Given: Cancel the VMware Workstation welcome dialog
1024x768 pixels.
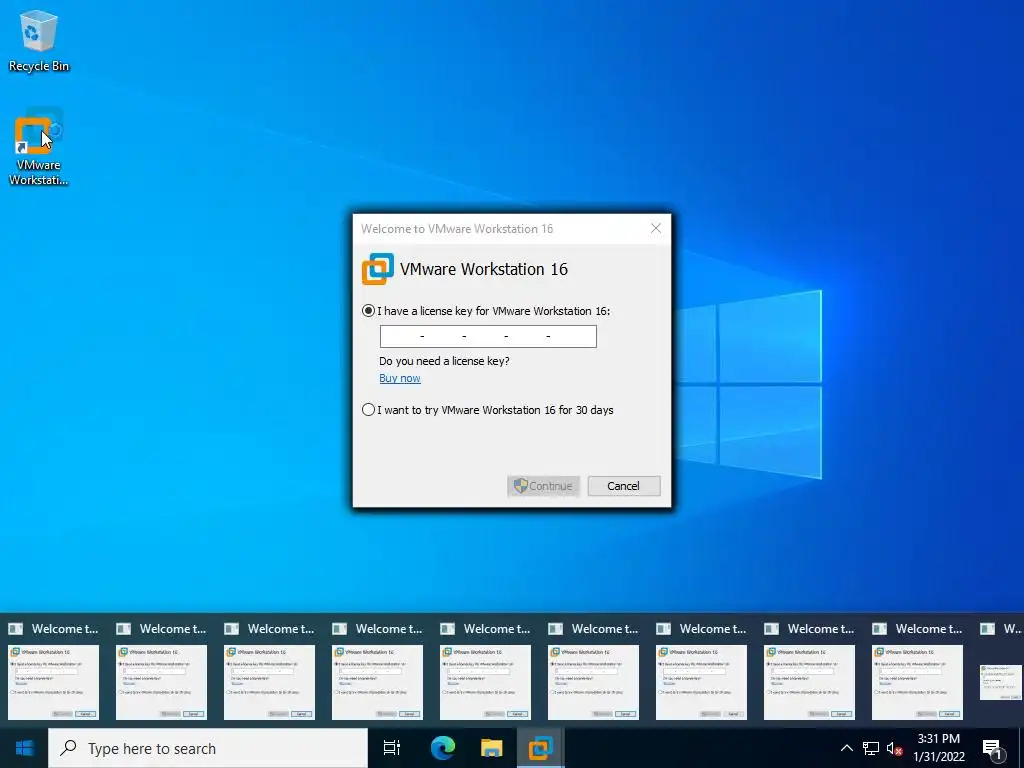Looking at the screenshot, I should point(624,486).
